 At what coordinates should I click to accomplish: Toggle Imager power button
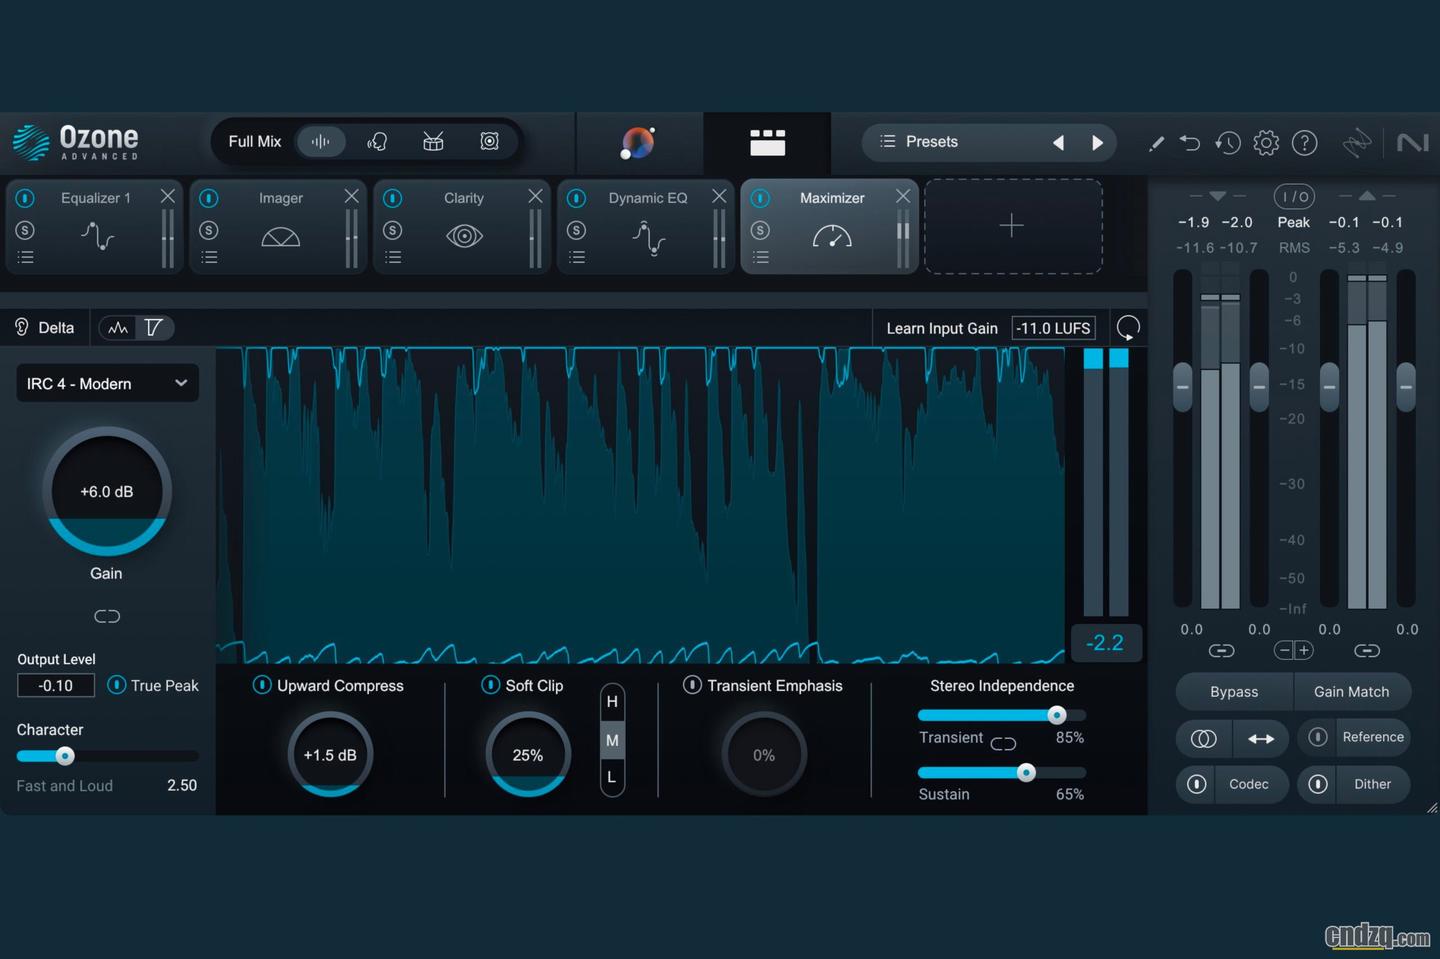coord(209,198)
